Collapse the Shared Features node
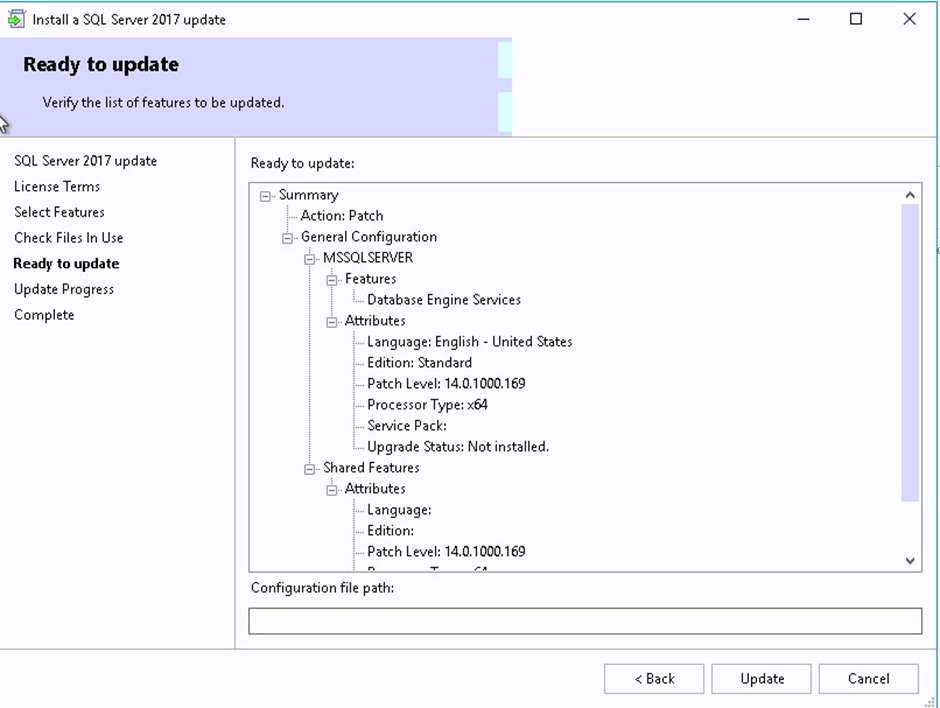This screenshot has height=708, width=940. 309,469
